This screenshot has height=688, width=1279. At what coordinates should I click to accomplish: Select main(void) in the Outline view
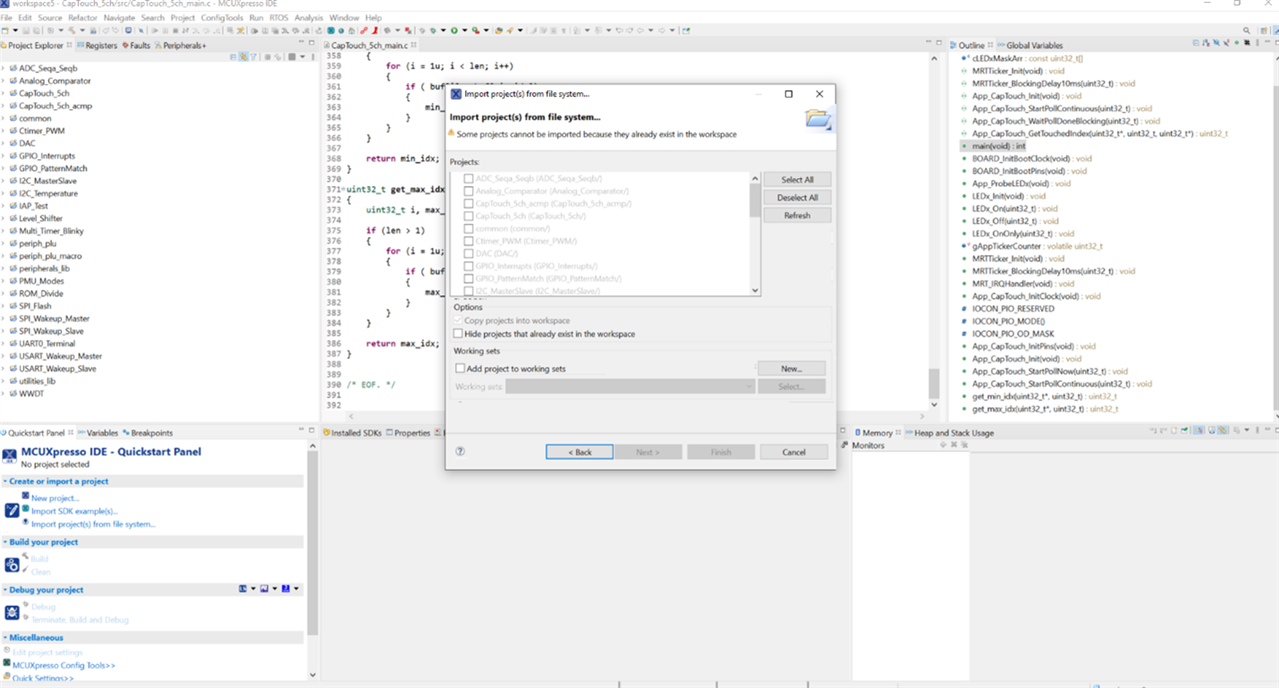[999, 146]
